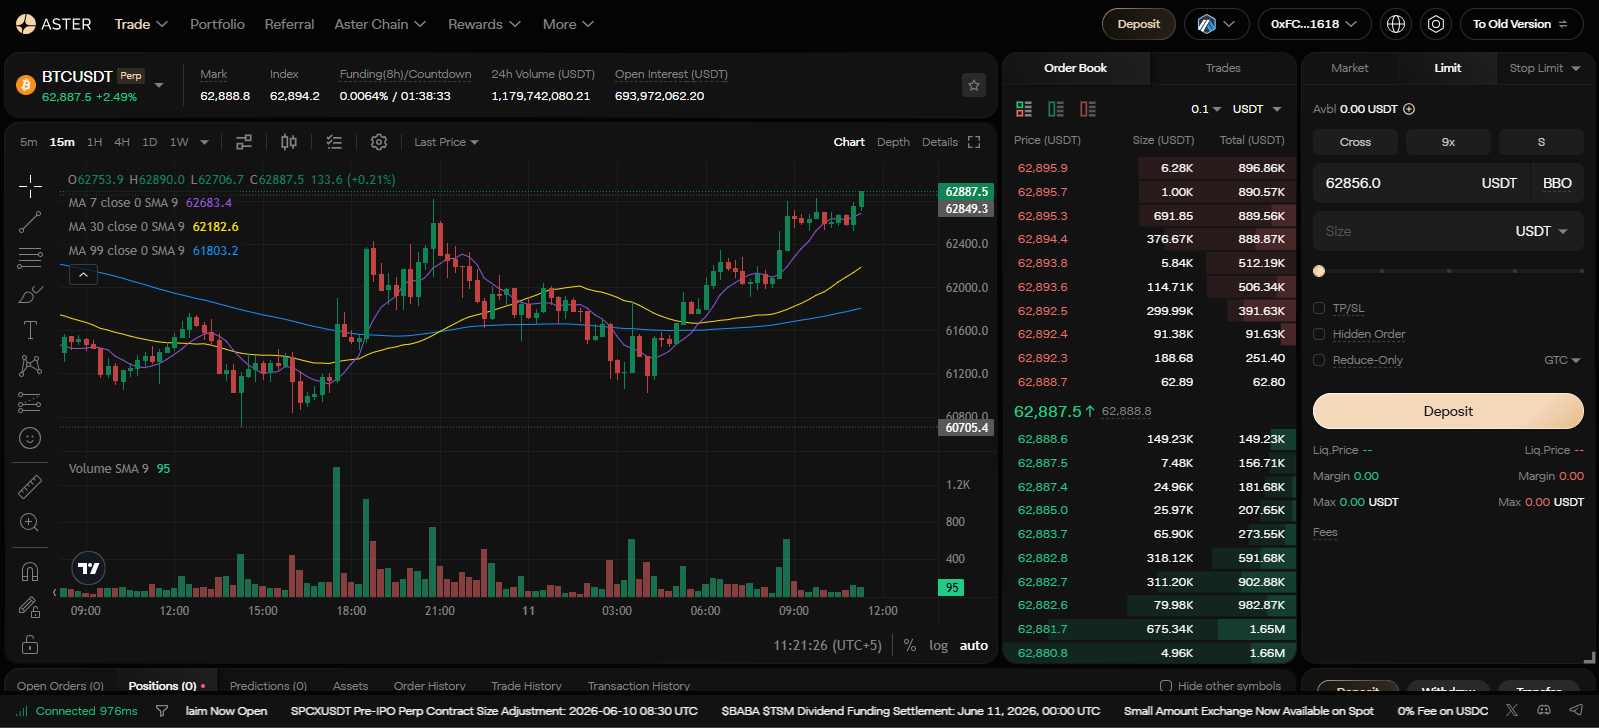This screenshot has width=1599, height=728.
Task: Switch to the Market order tab
Action: click(1350, 68)
